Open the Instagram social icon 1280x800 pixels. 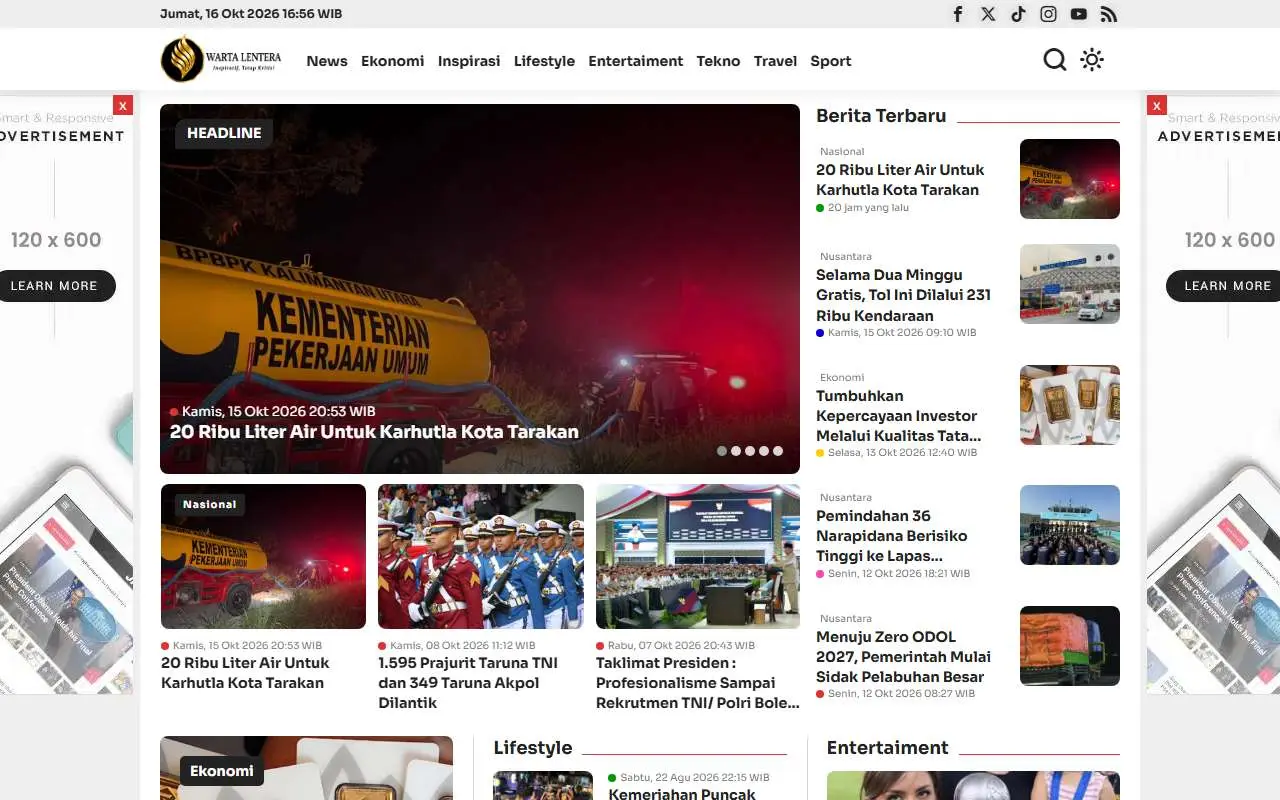tap(1048, 14)
